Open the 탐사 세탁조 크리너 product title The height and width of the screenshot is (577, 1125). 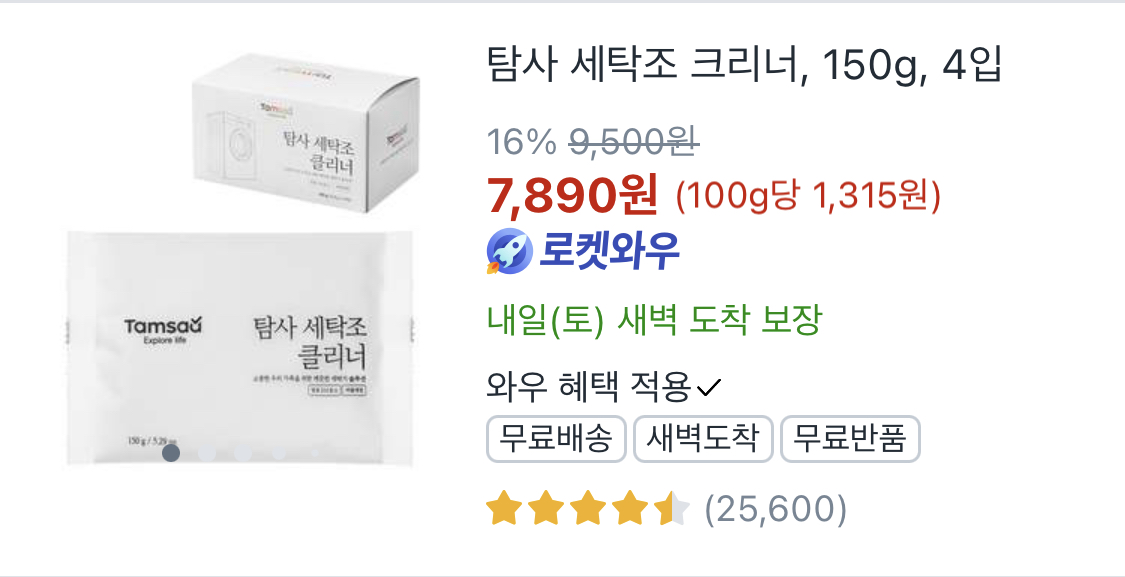744,65
